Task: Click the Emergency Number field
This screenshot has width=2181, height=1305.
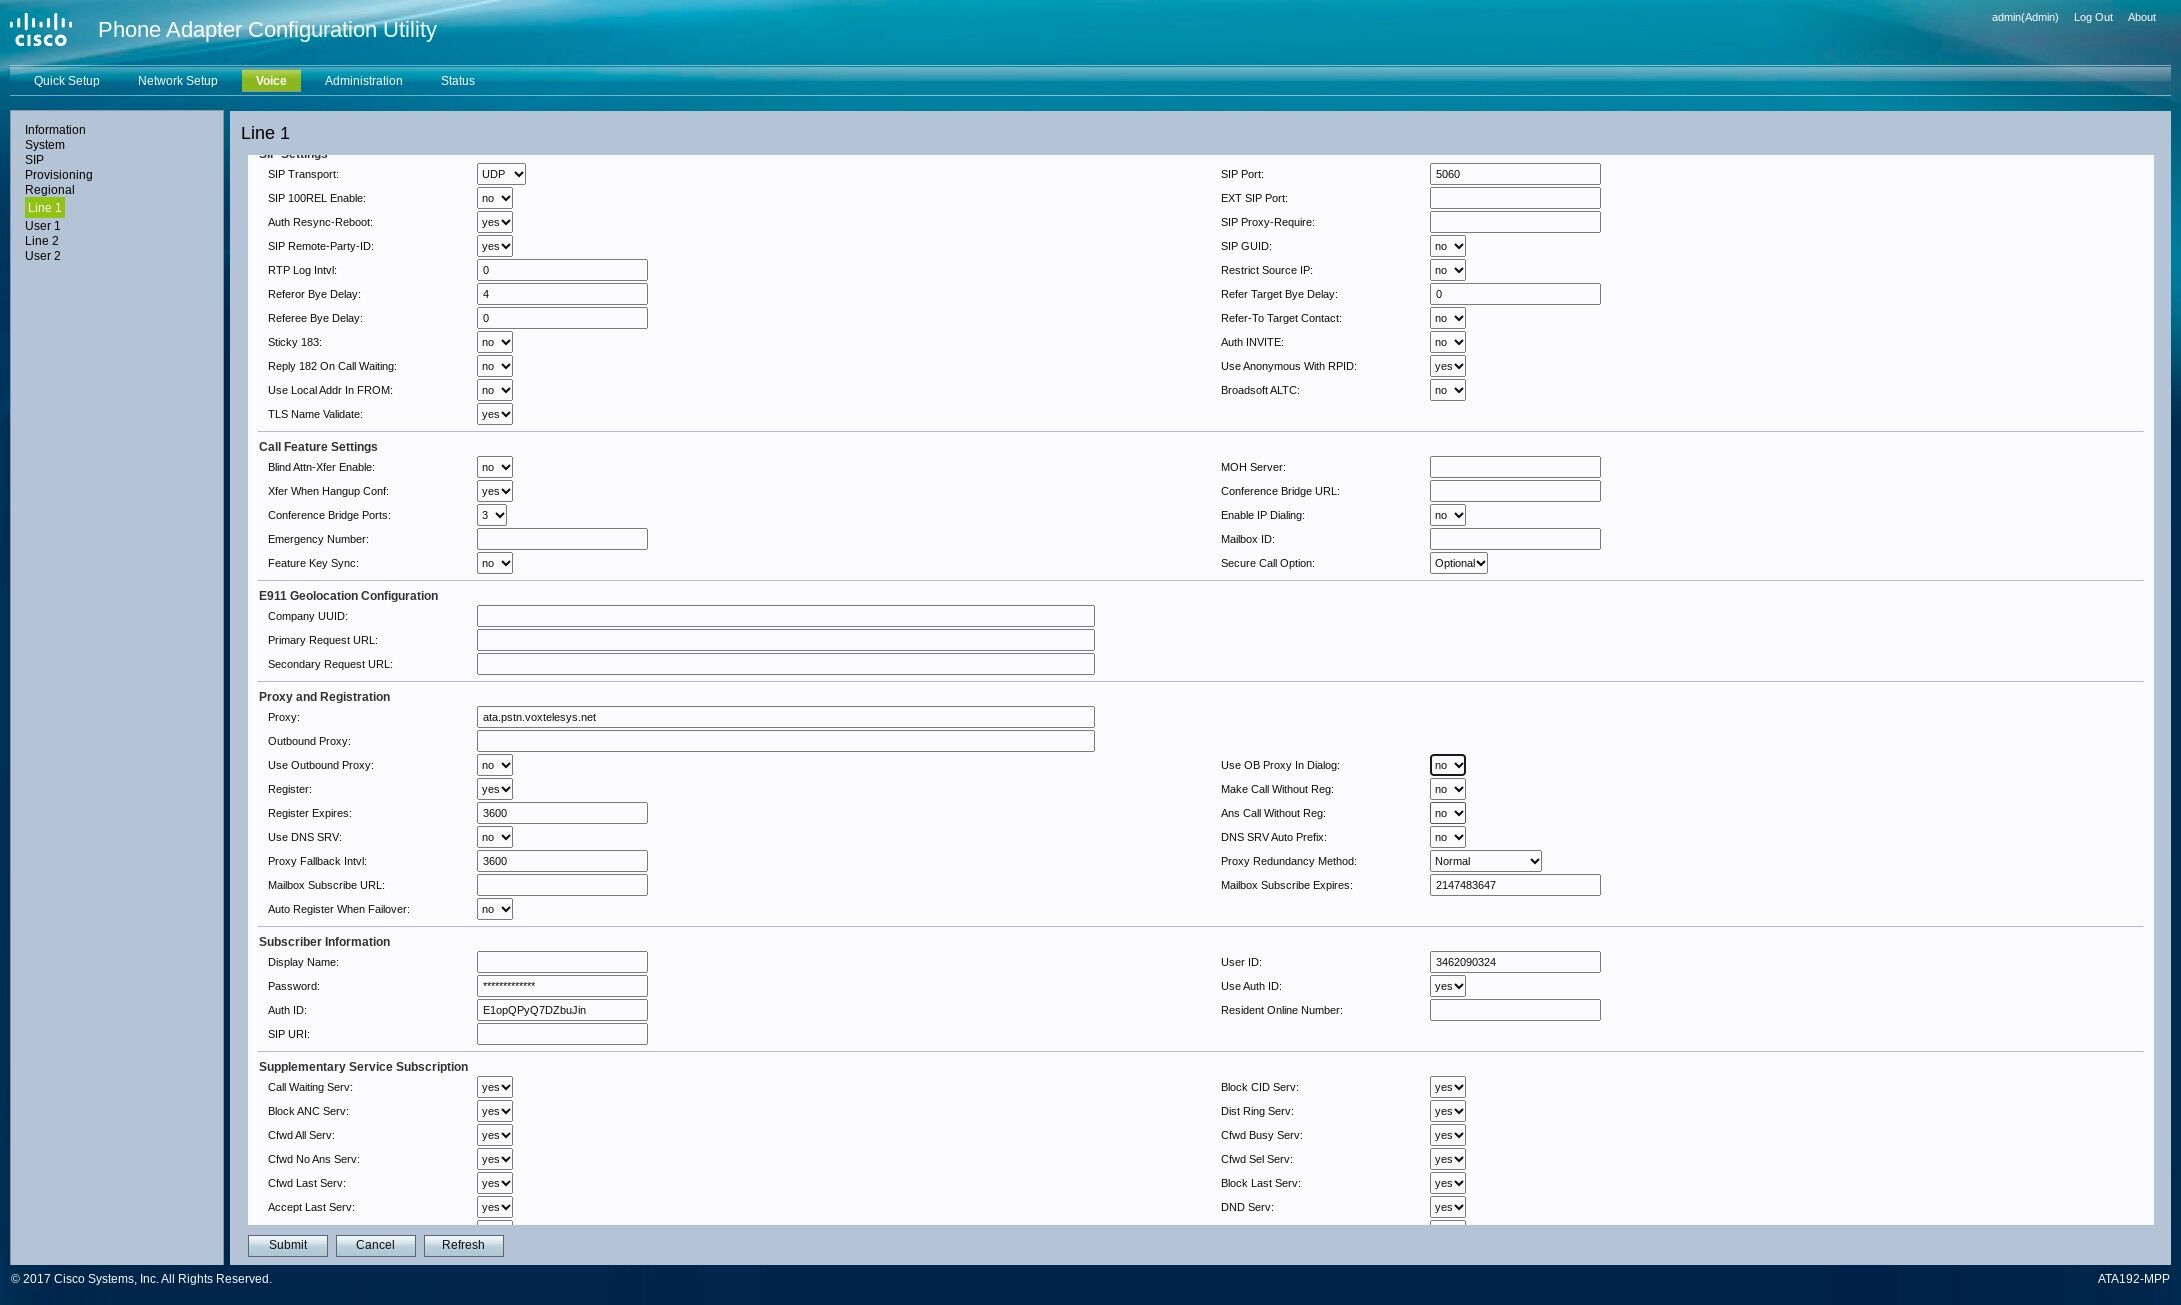Action: pos(562,539)
